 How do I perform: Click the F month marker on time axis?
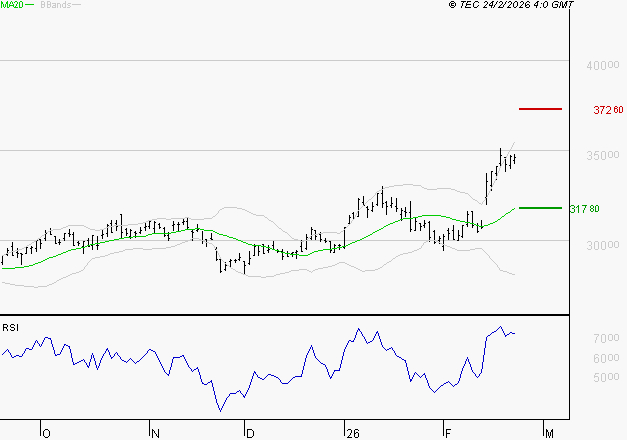point(448,434)
